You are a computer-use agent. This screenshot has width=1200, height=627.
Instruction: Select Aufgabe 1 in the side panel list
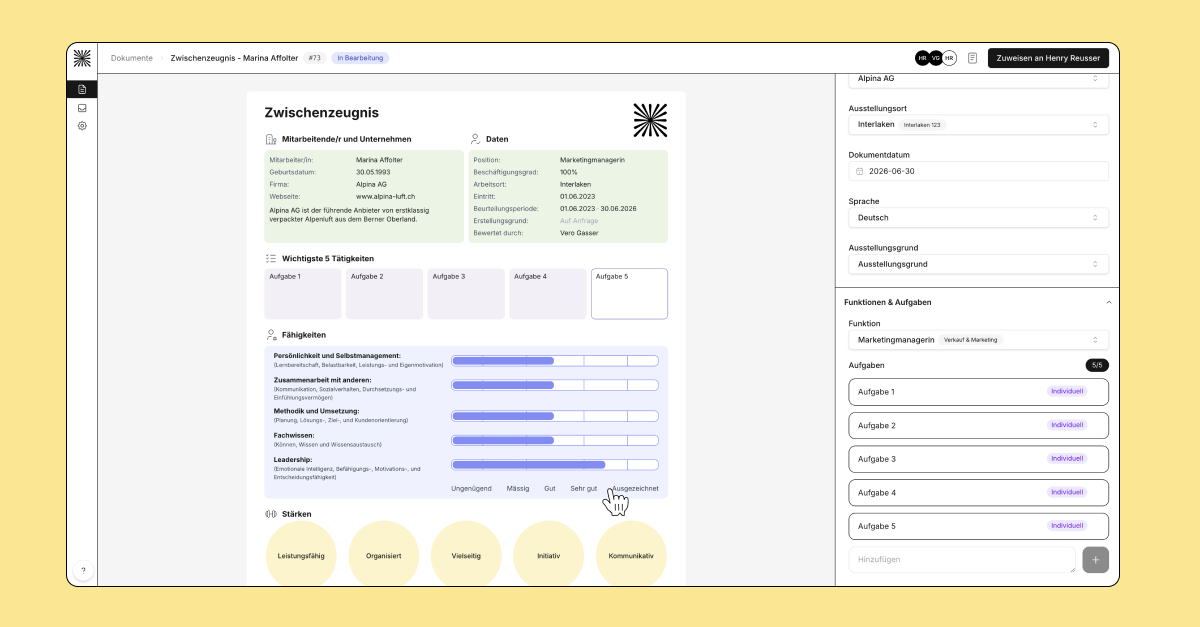click(x=978, y=392)
